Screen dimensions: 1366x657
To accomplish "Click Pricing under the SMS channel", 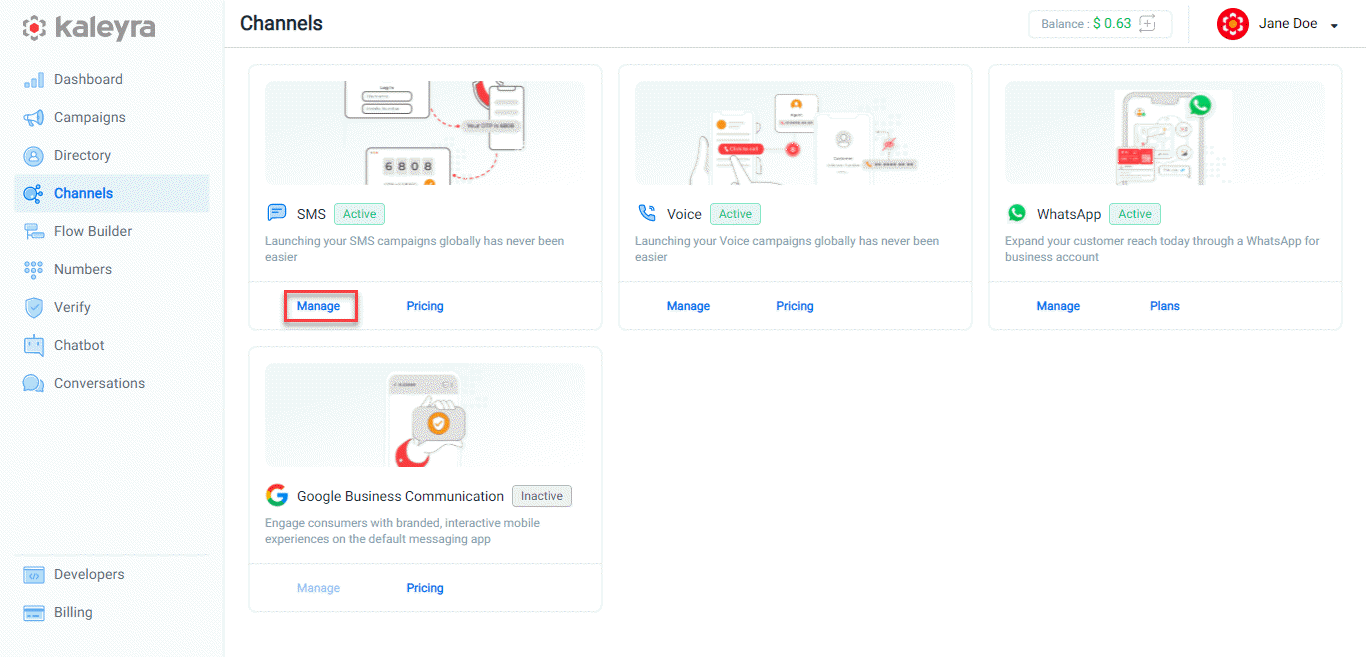I will coord(425,306).
